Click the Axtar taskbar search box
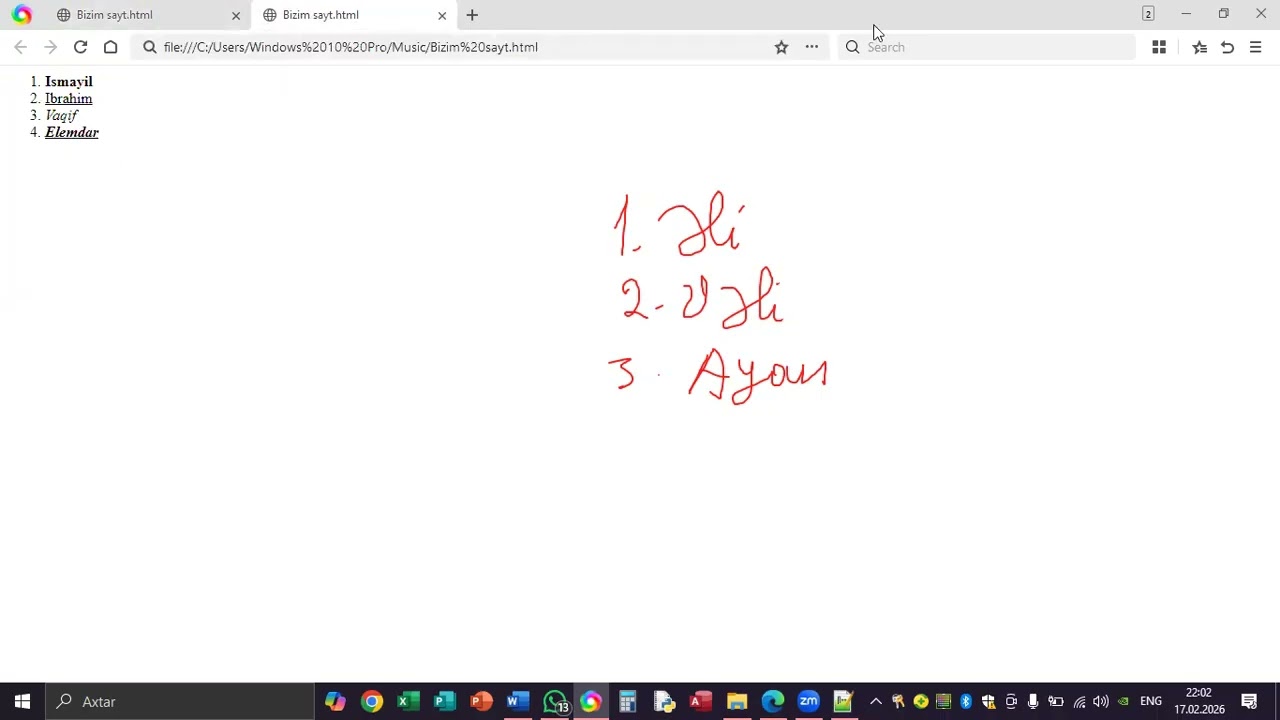This screenshot has height=720, width=1280. [x=180, y=702]
